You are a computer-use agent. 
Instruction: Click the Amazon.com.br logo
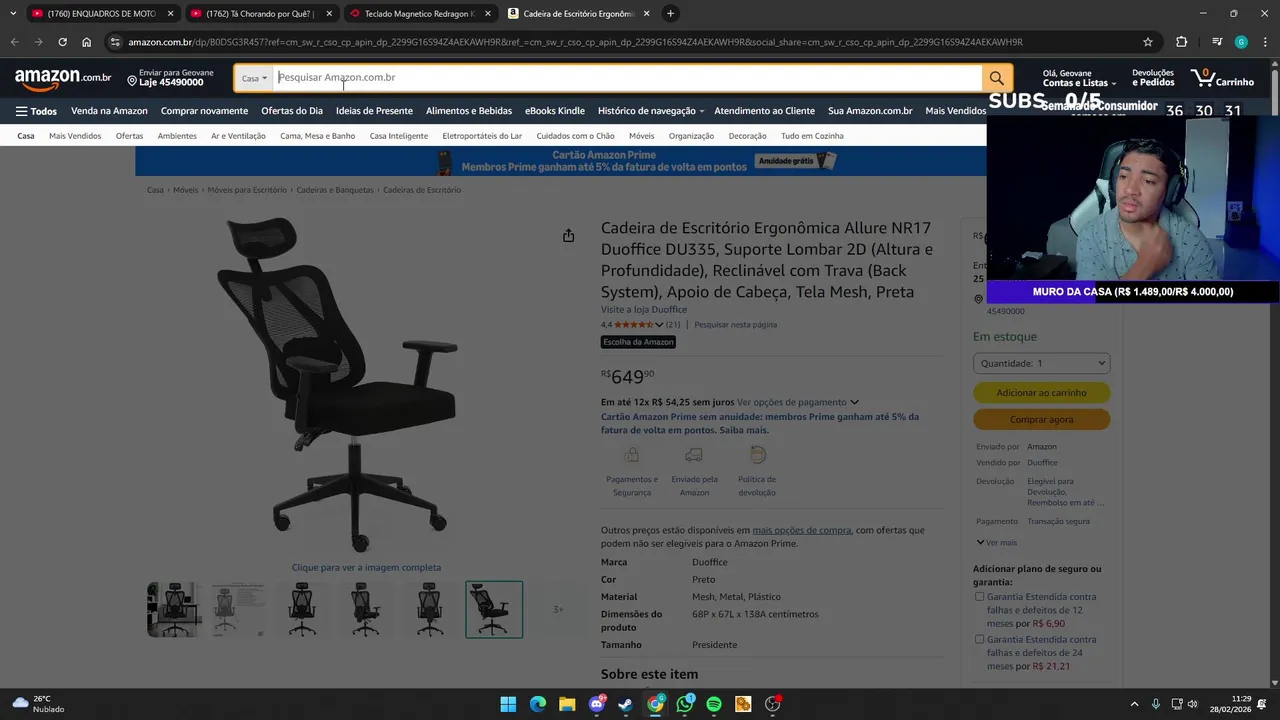click(63, 78)
